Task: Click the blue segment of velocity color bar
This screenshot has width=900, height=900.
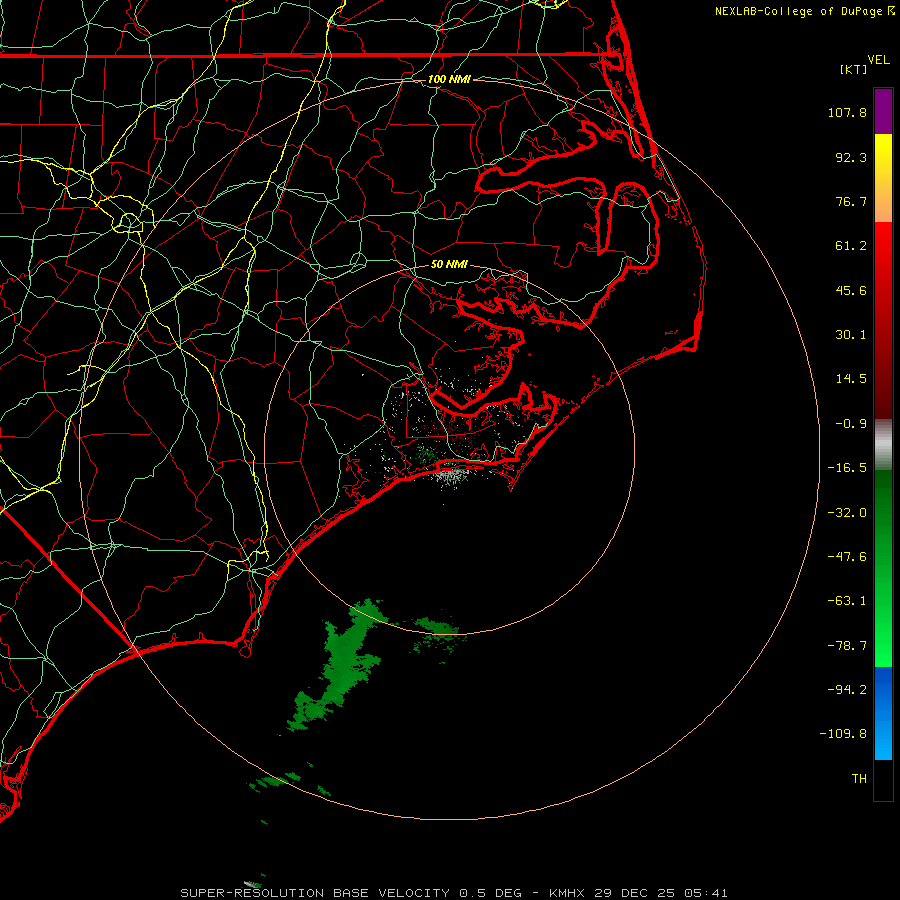Action: pyautogui.click(x=883, y=713)
